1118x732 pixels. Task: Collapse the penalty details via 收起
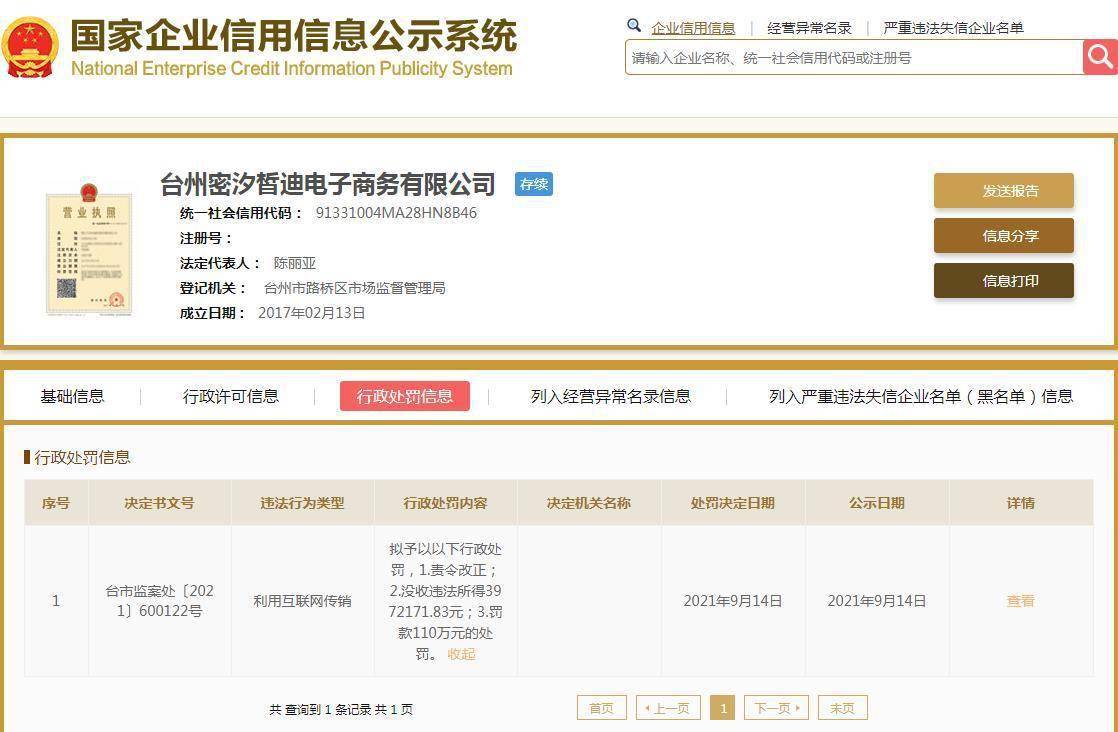461,654
